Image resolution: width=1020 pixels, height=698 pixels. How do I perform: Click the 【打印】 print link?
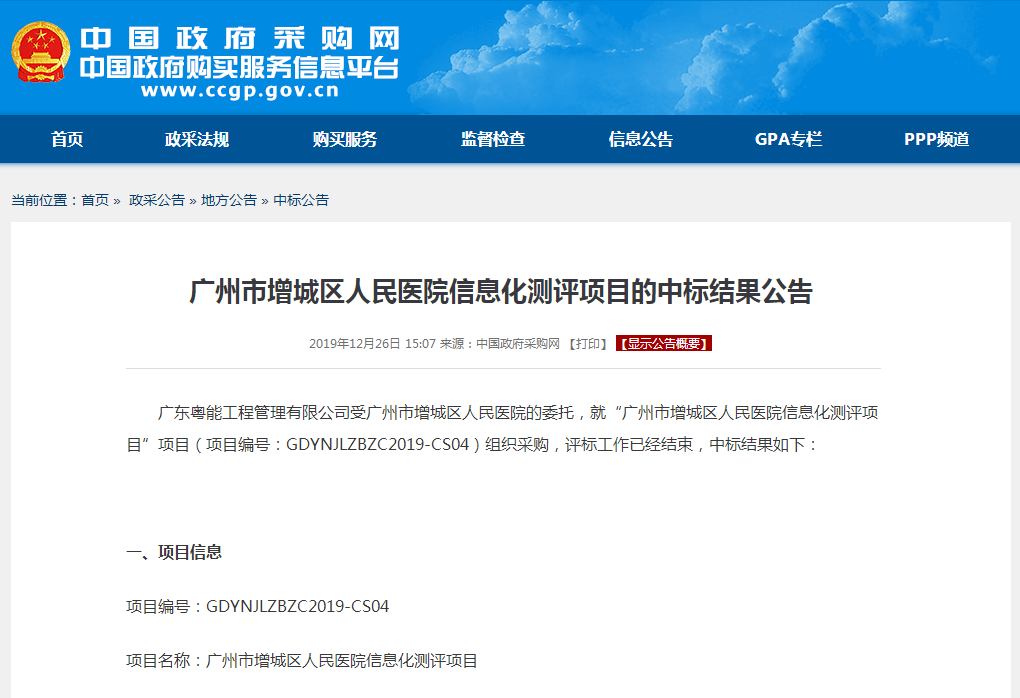[587, 343]
